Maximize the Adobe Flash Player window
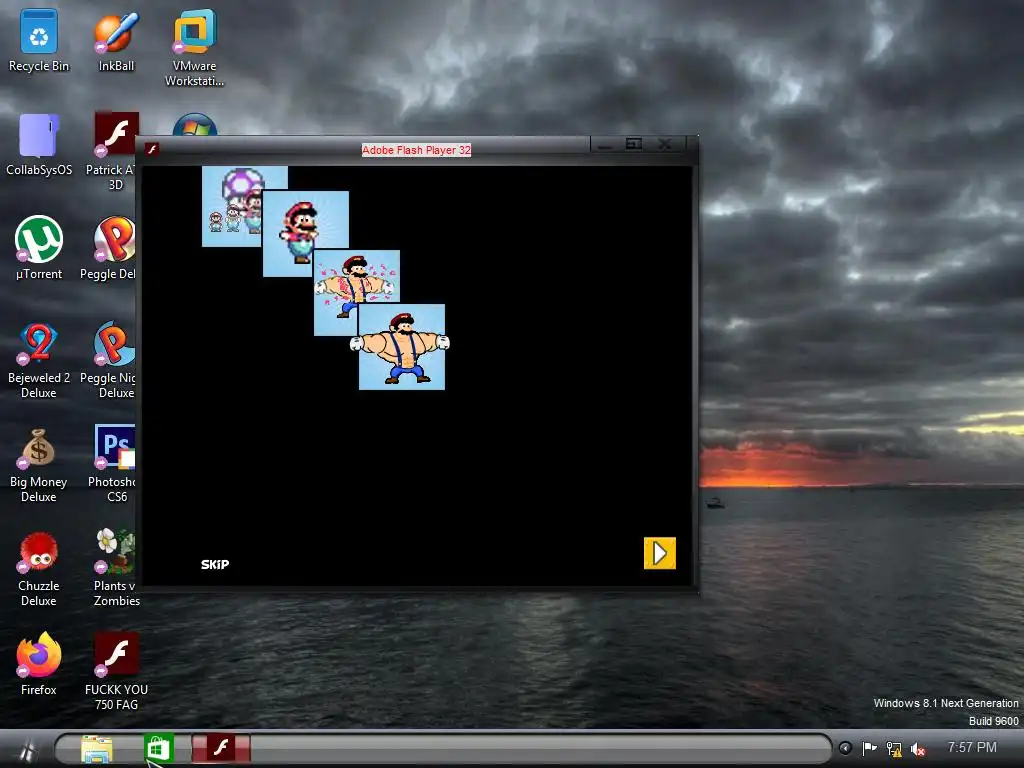 (633, 144)
